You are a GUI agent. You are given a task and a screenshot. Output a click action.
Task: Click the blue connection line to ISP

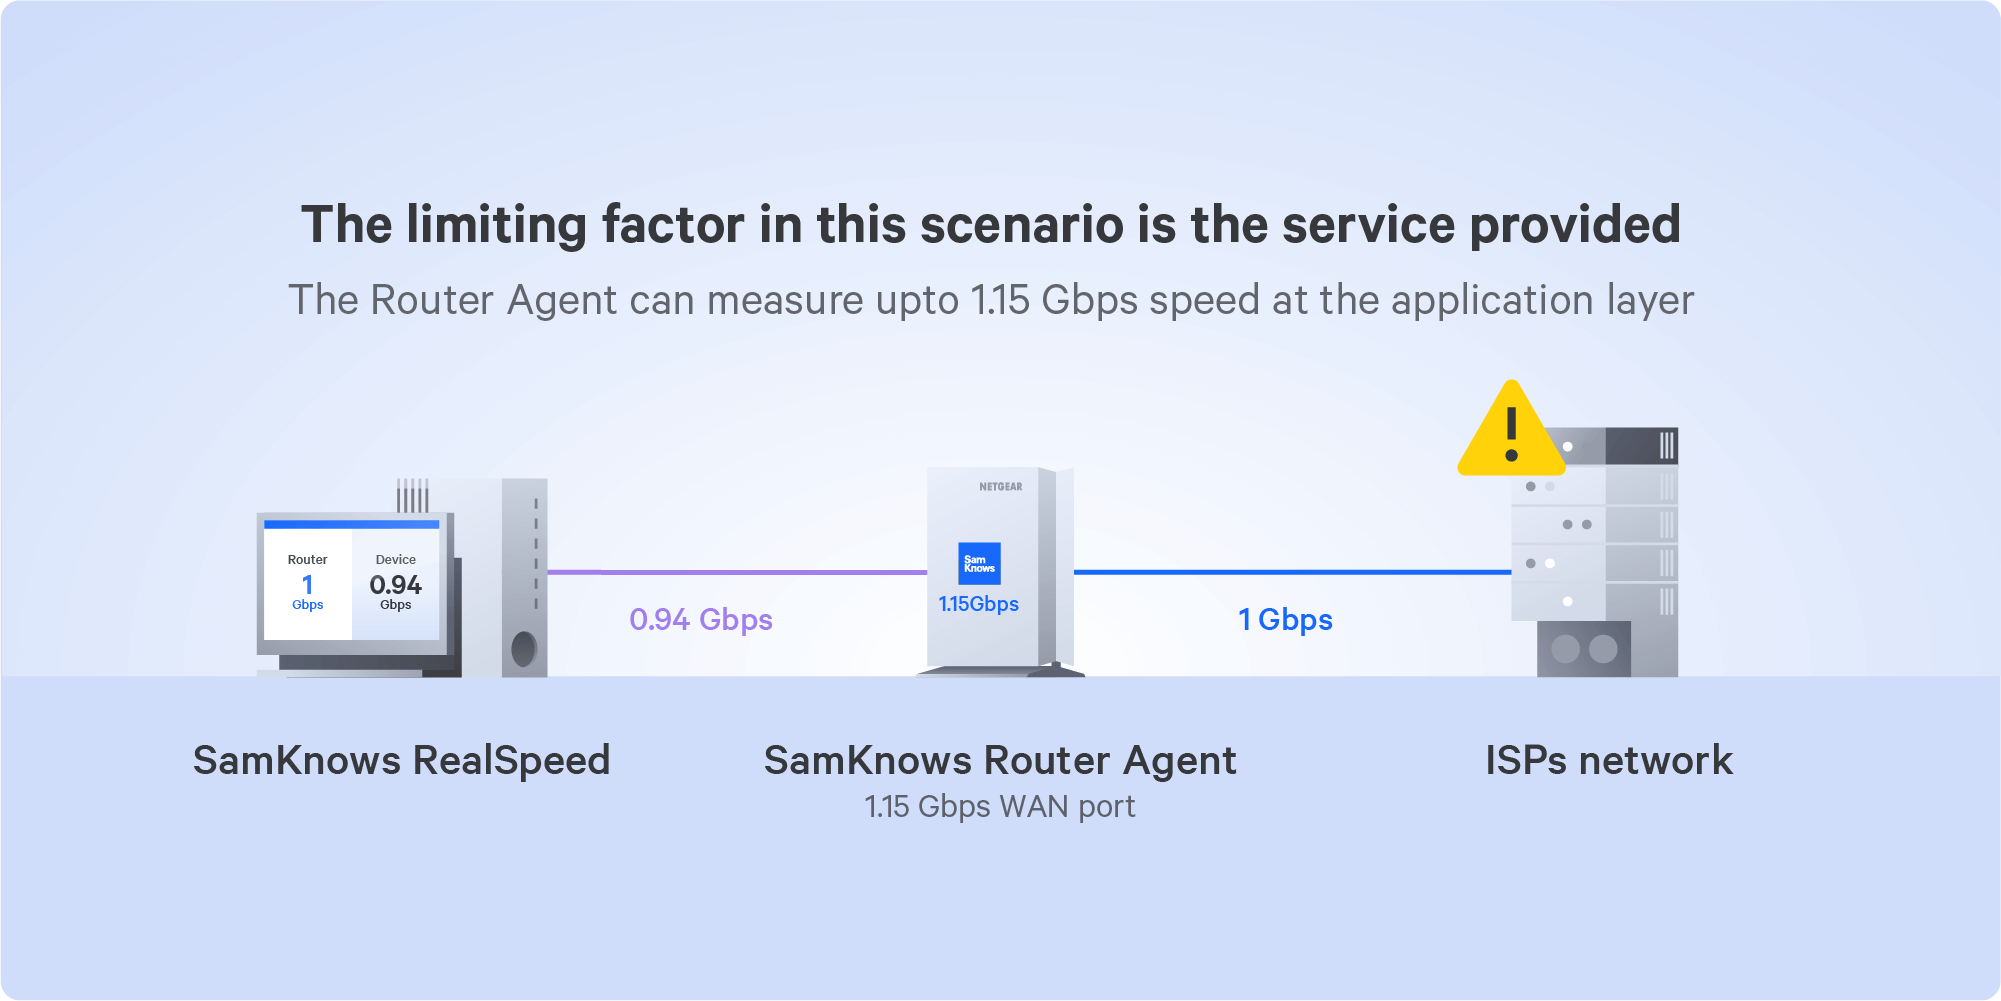point(1292,572)
